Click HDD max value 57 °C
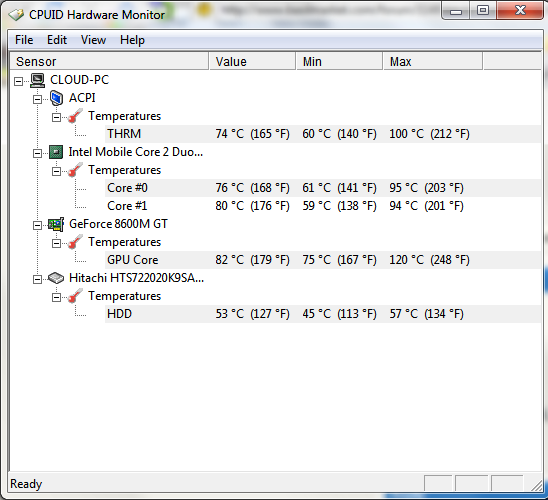 pos(426,314)
